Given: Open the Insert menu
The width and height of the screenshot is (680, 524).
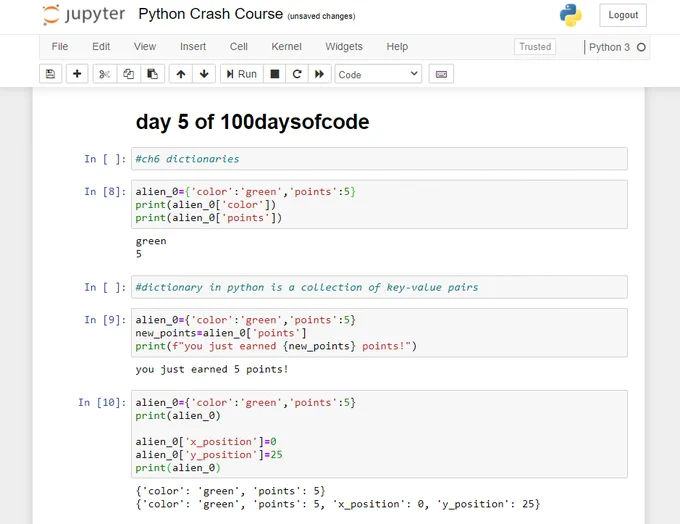Looking at the screenshot, I should pos(193,47).
